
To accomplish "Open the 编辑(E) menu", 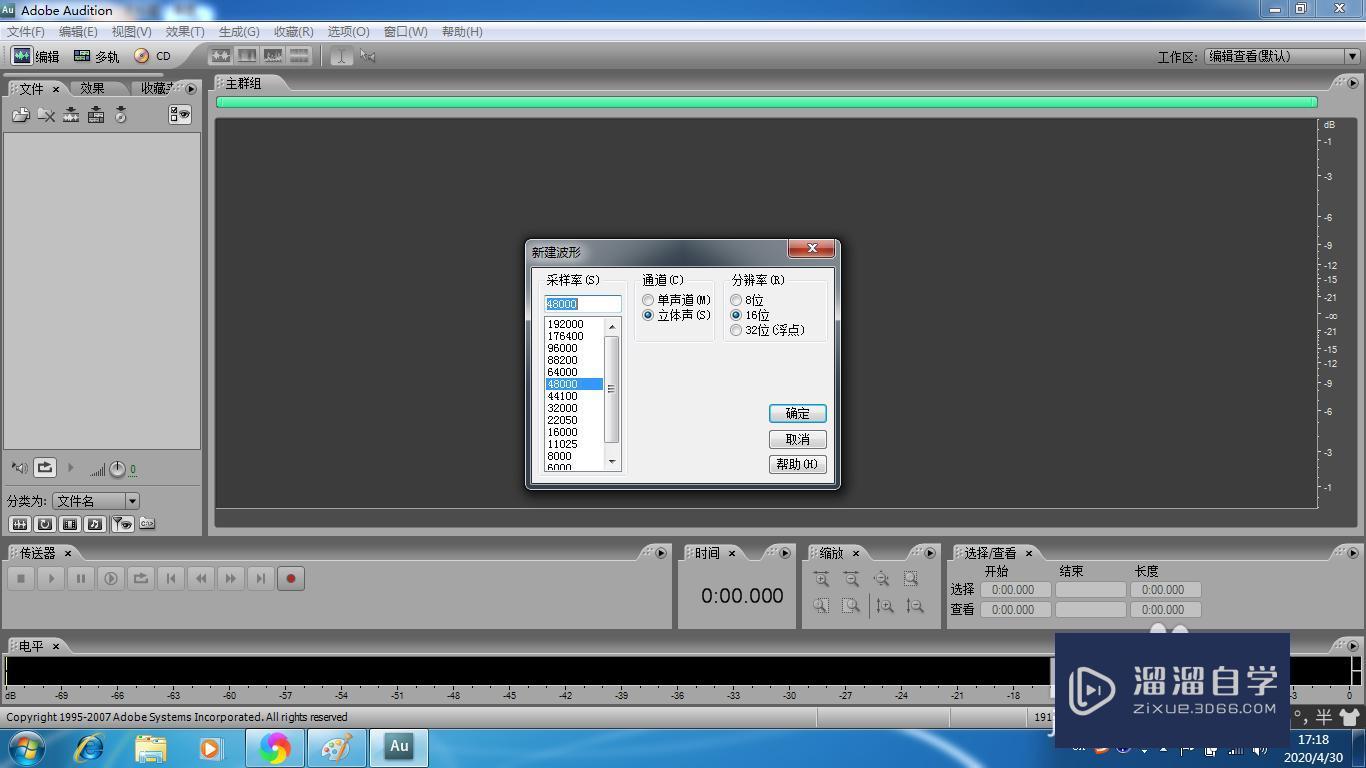I will (x=78, y=32).
